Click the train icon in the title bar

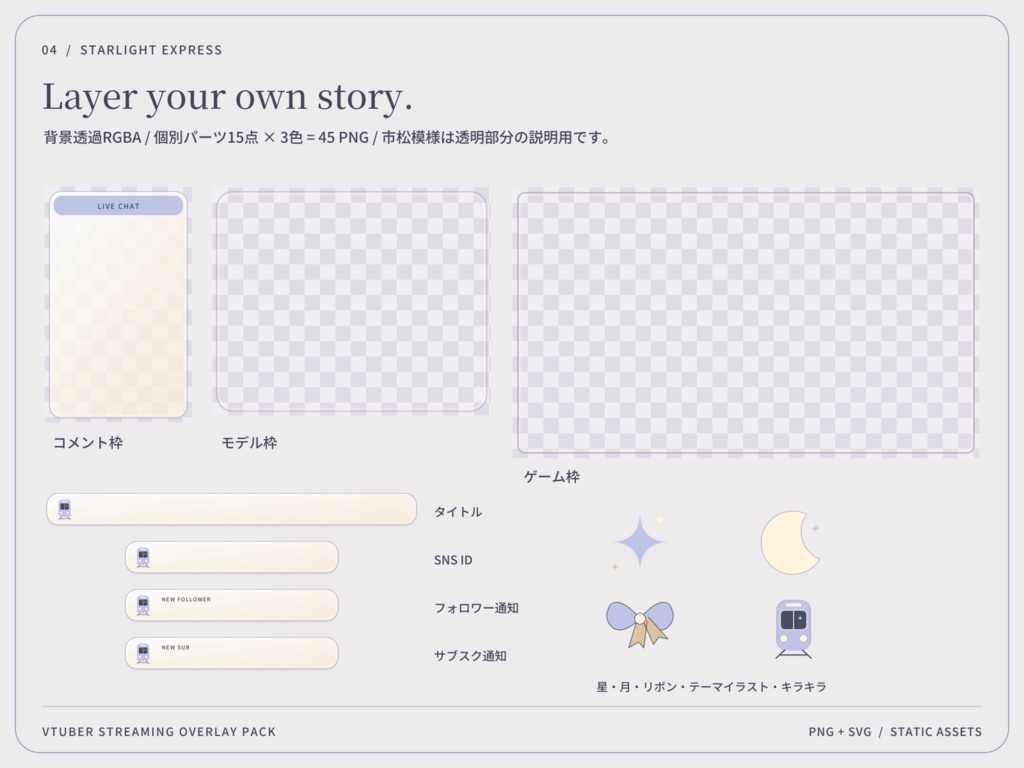pyautogui.click(x=65, y=509)
